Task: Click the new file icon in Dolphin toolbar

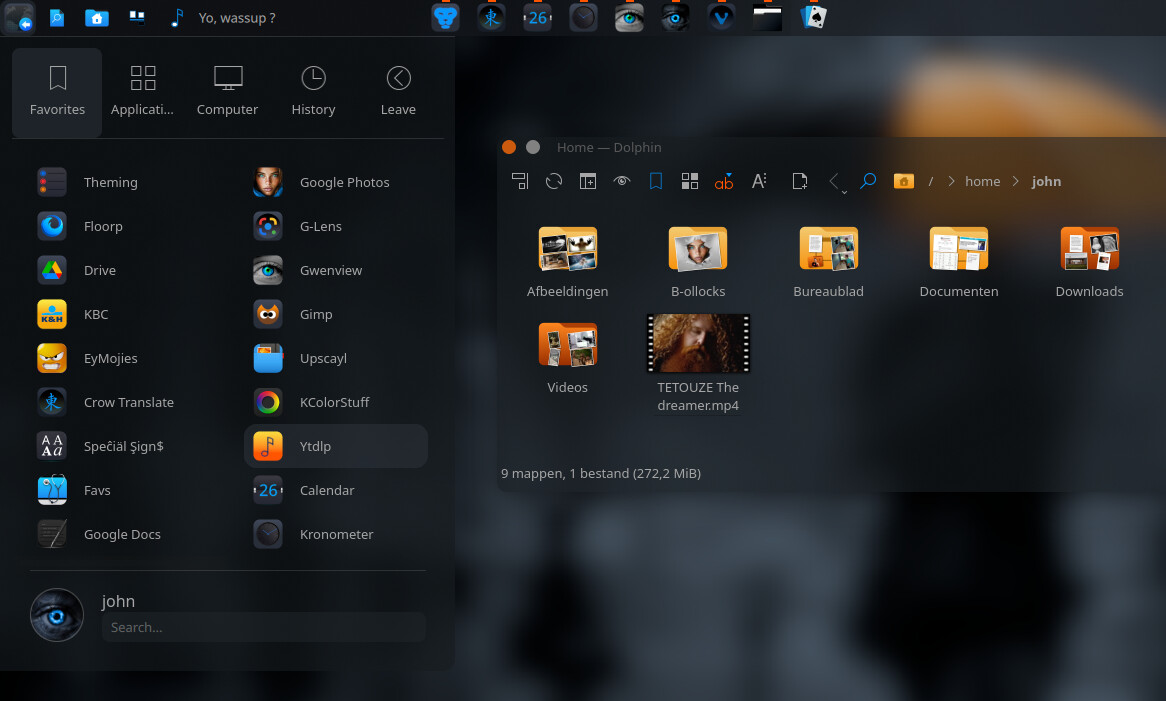Action: click(799, 181)
